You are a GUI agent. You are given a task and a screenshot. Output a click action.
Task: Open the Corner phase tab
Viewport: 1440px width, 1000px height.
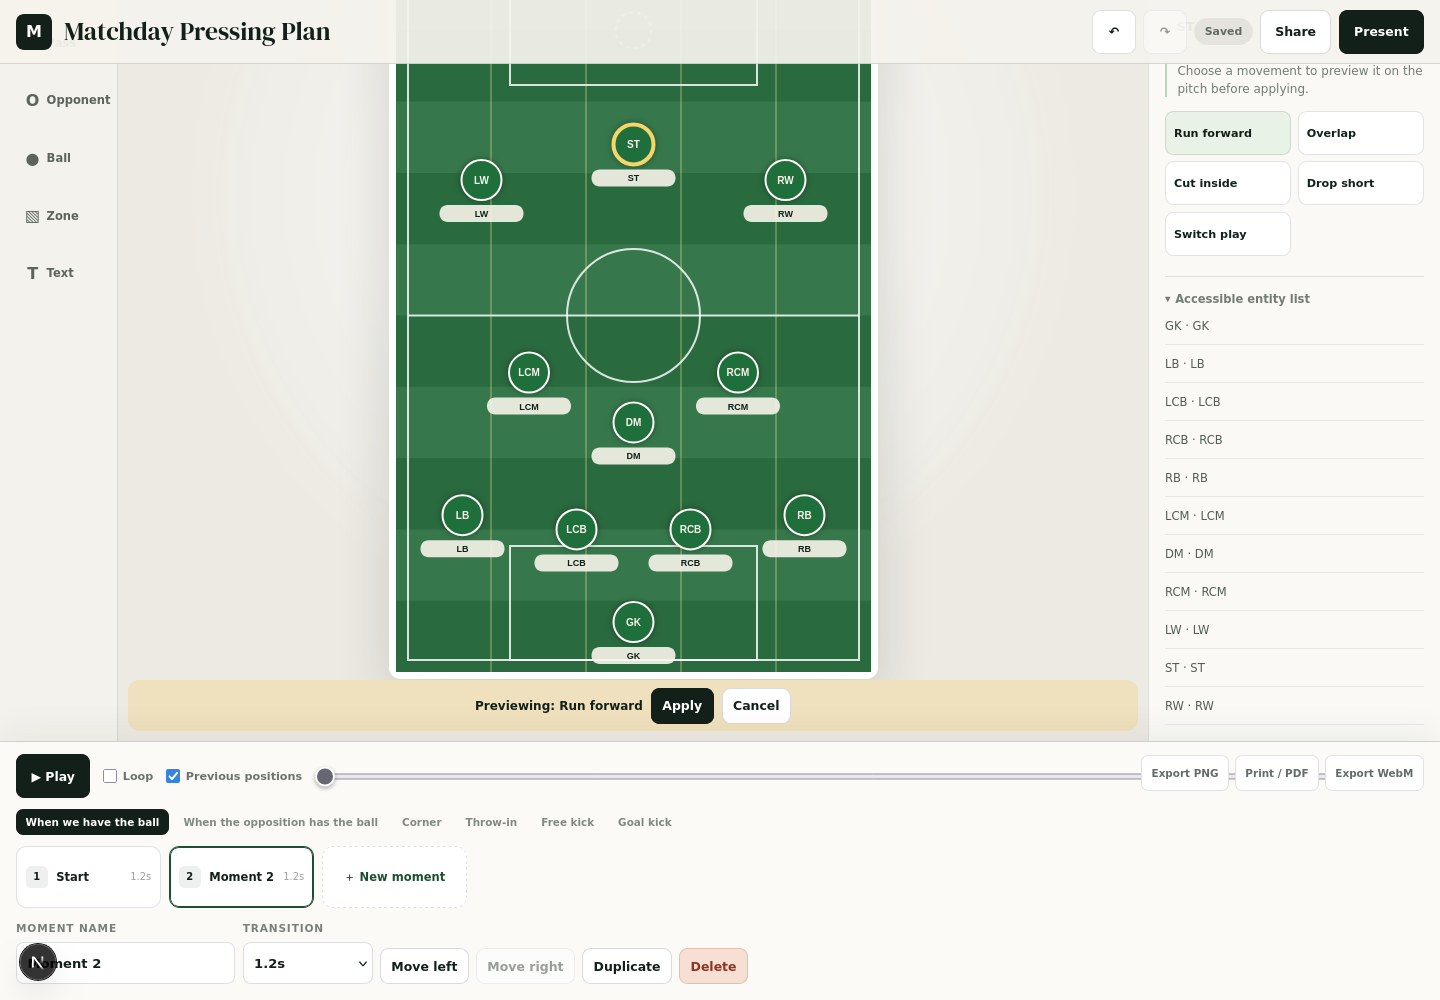pos(422,822)
